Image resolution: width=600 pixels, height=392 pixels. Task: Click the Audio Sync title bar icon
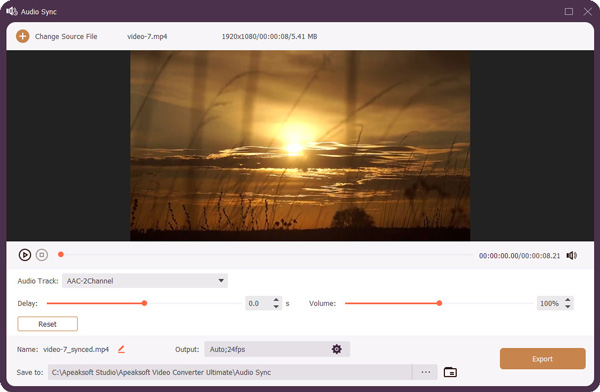coord(11,11)
